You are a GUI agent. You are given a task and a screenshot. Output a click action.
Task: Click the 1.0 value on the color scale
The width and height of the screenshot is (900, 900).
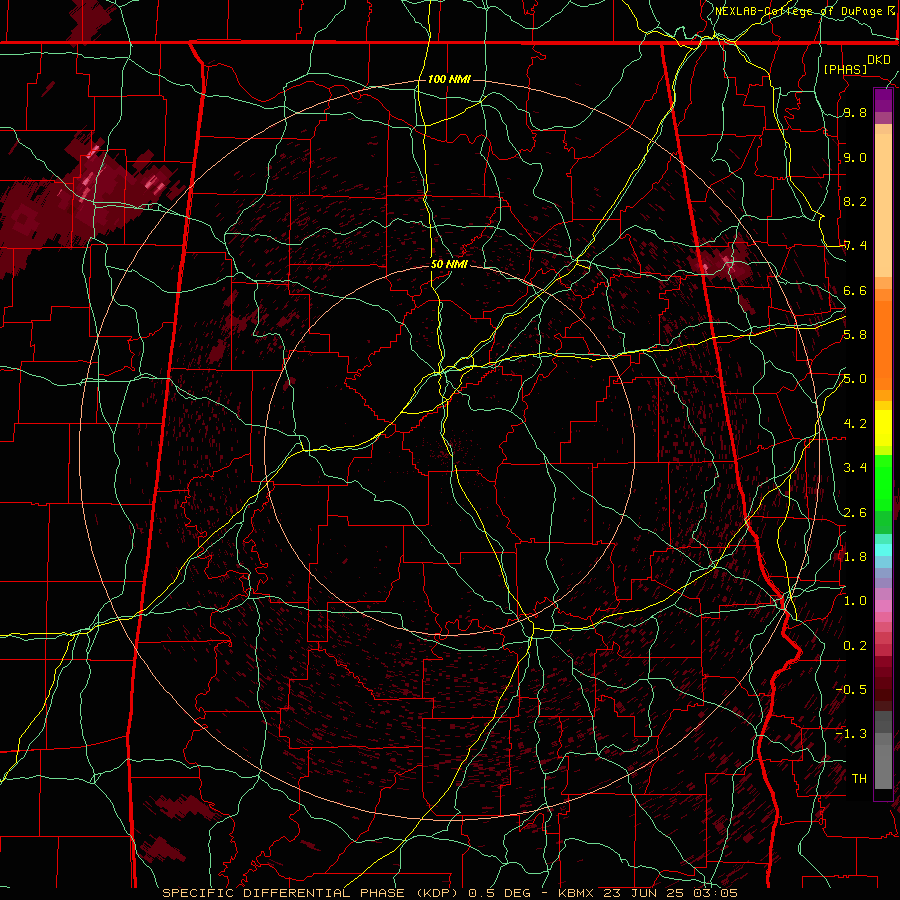(854, 601)
